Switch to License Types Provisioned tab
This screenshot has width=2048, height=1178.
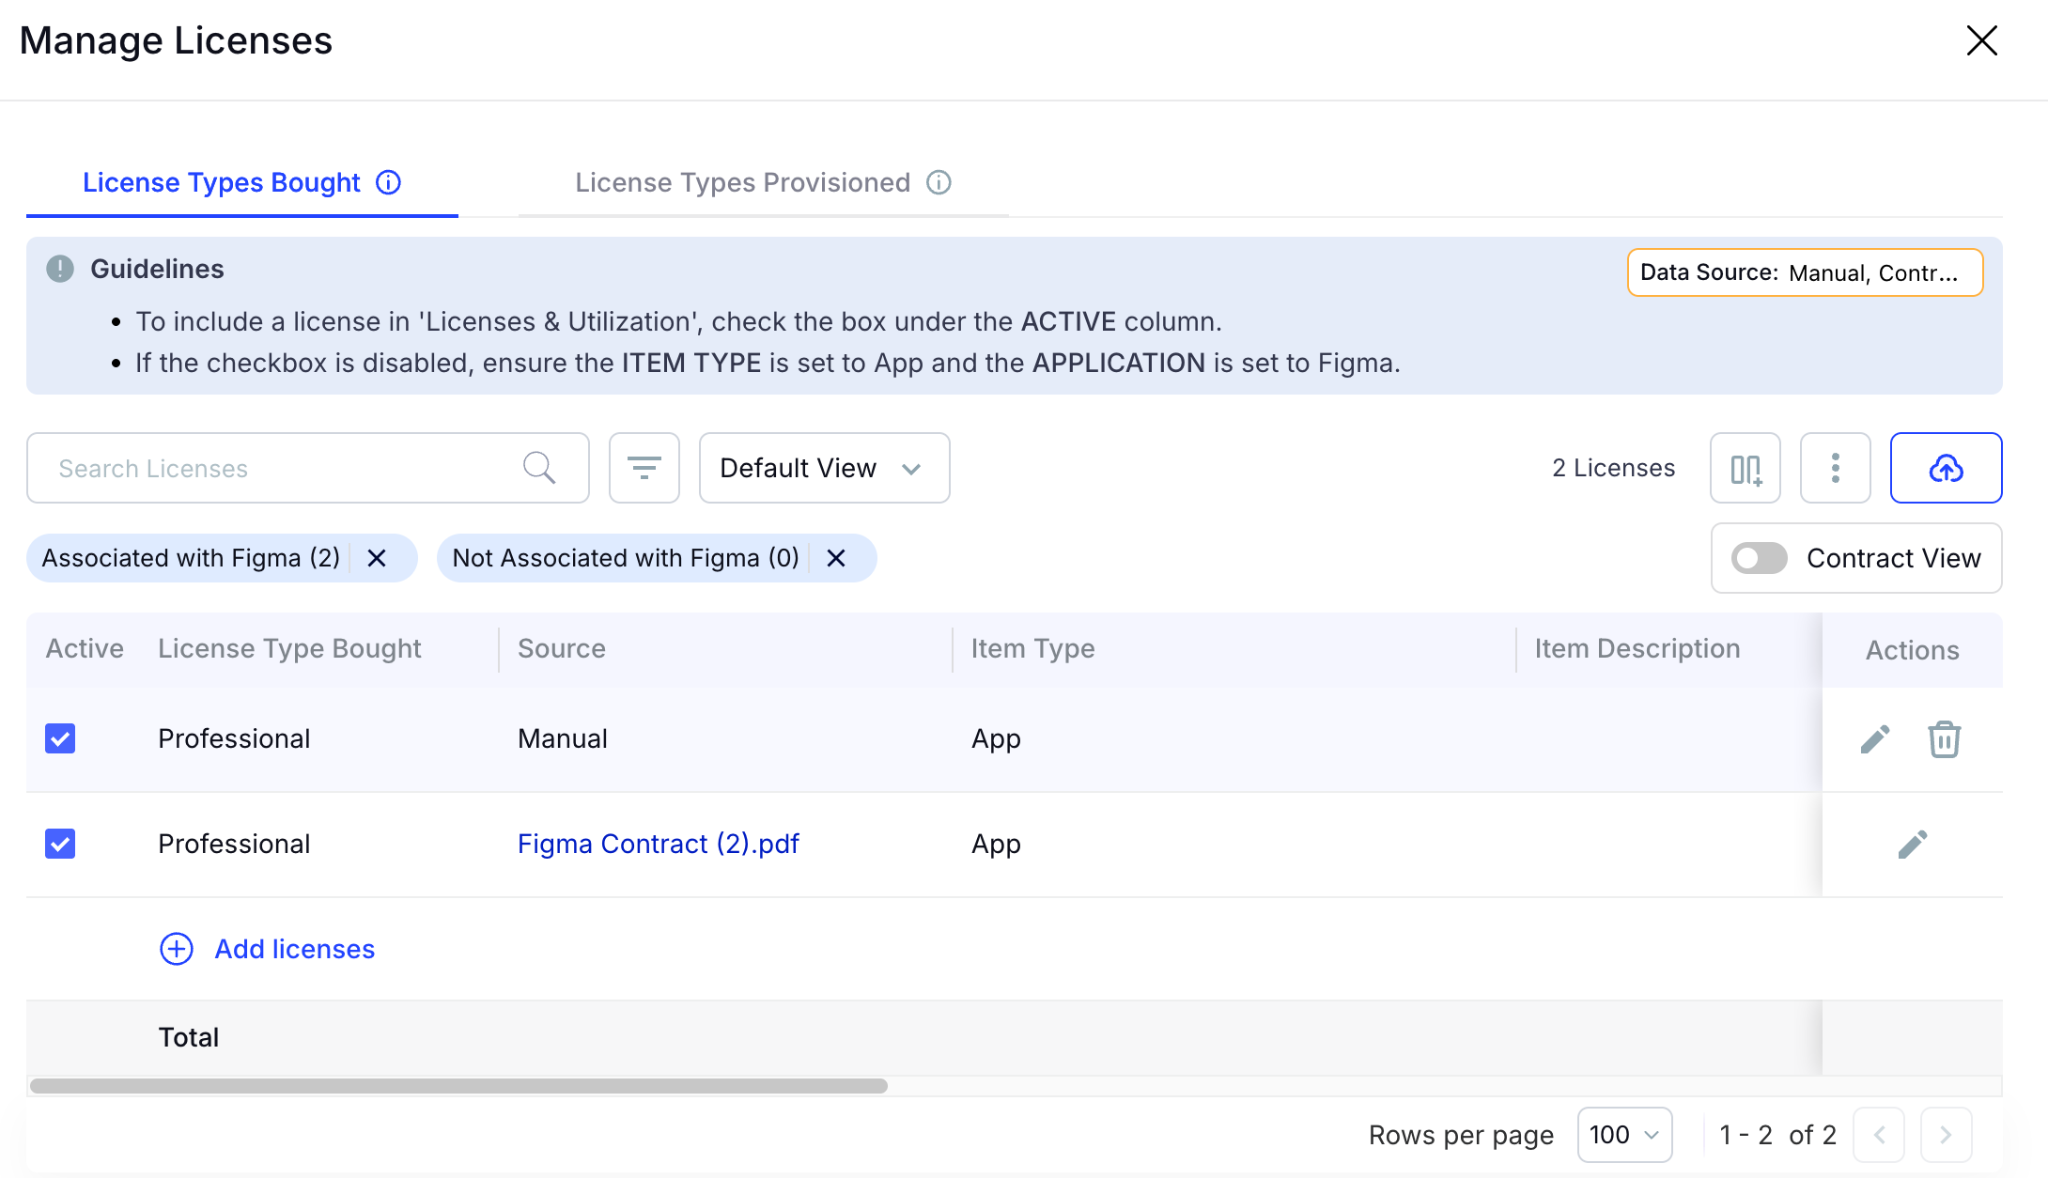click(742, 183)
